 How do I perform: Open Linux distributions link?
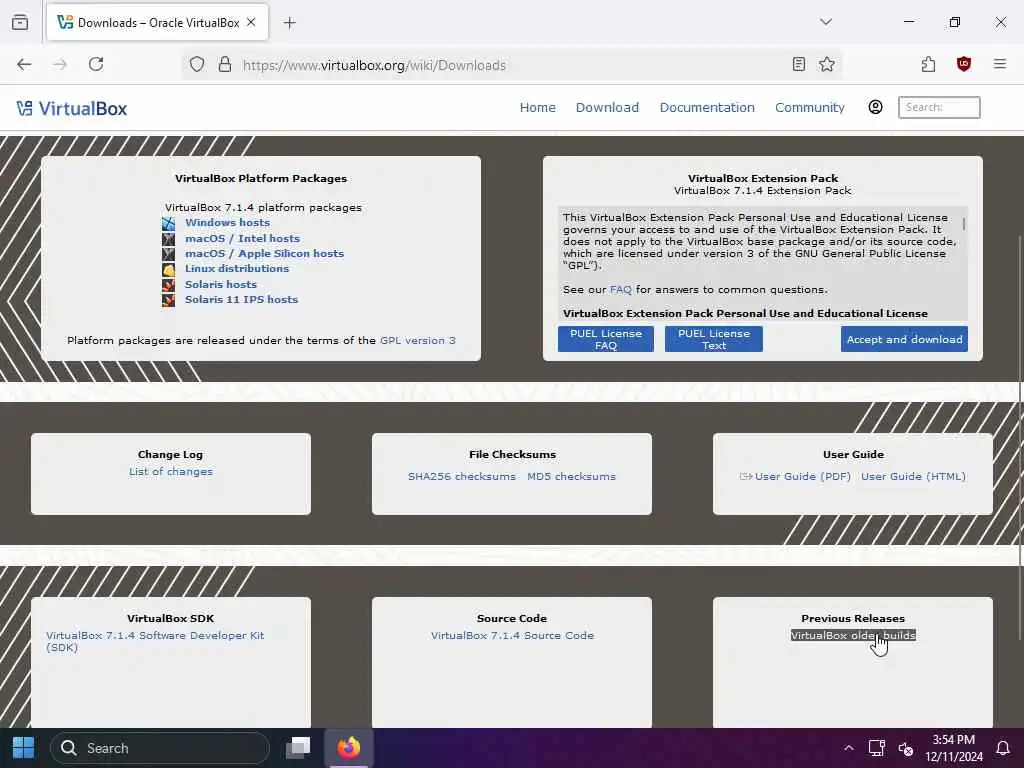click(236, 268)
